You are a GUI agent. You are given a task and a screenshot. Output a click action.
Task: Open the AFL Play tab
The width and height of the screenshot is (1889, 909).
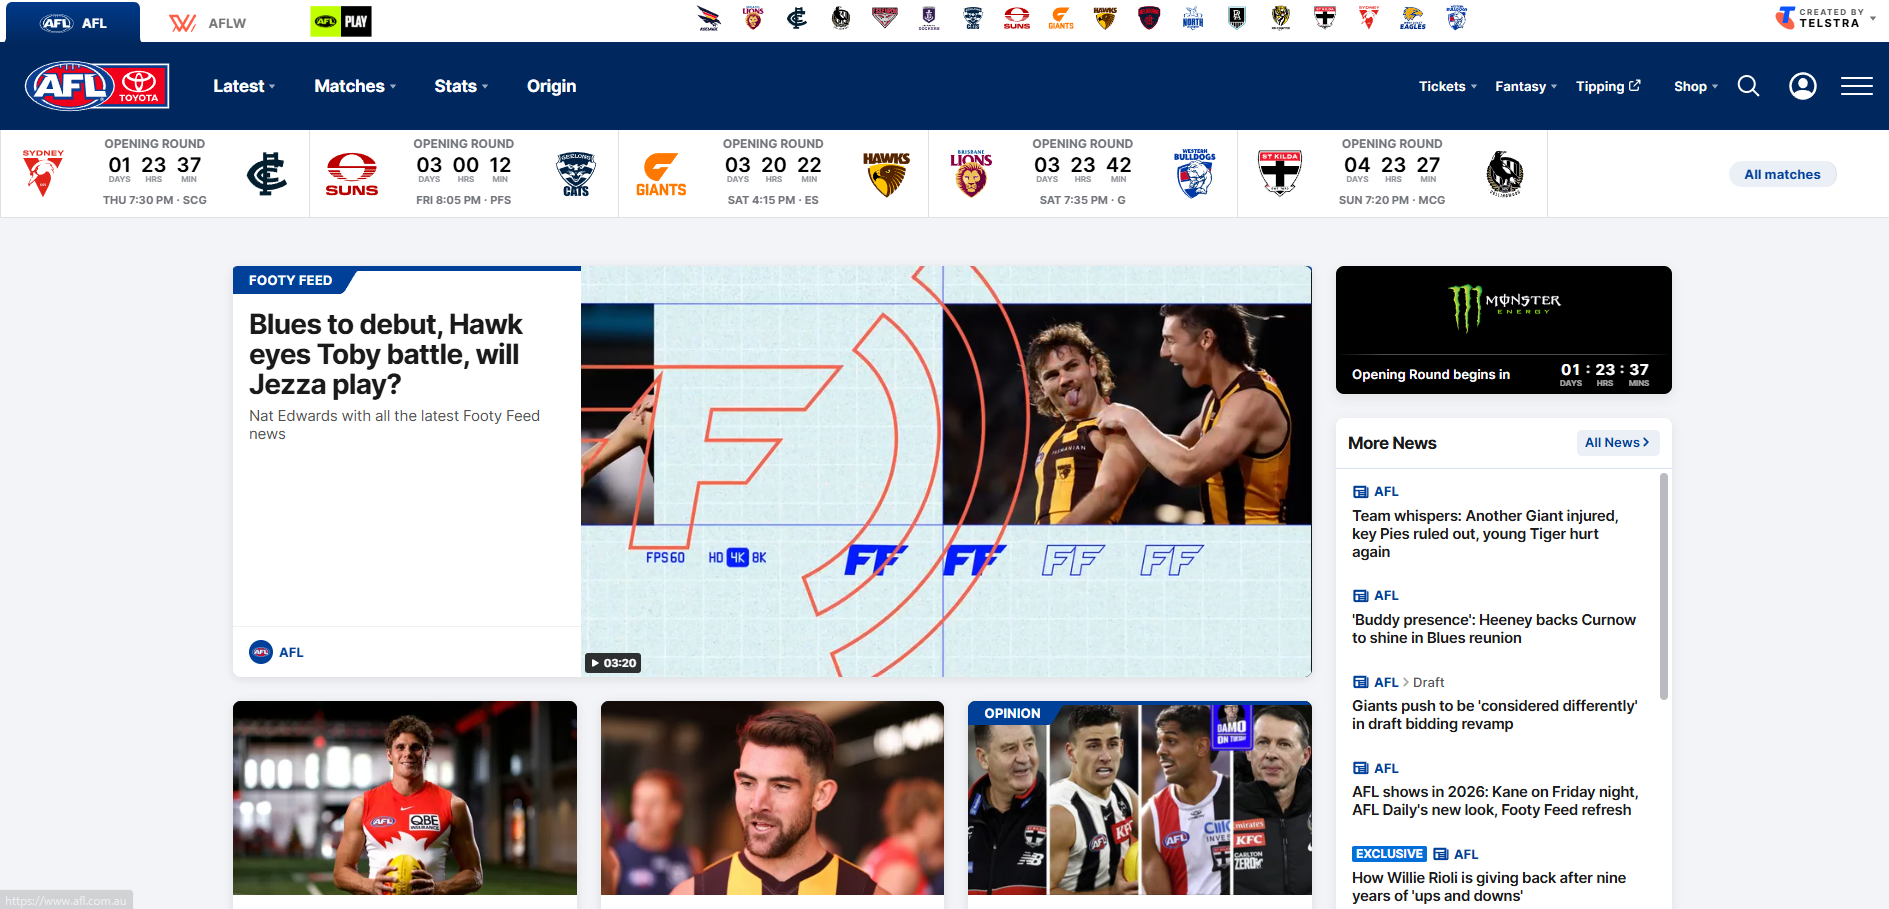click(x=341, y=21)
